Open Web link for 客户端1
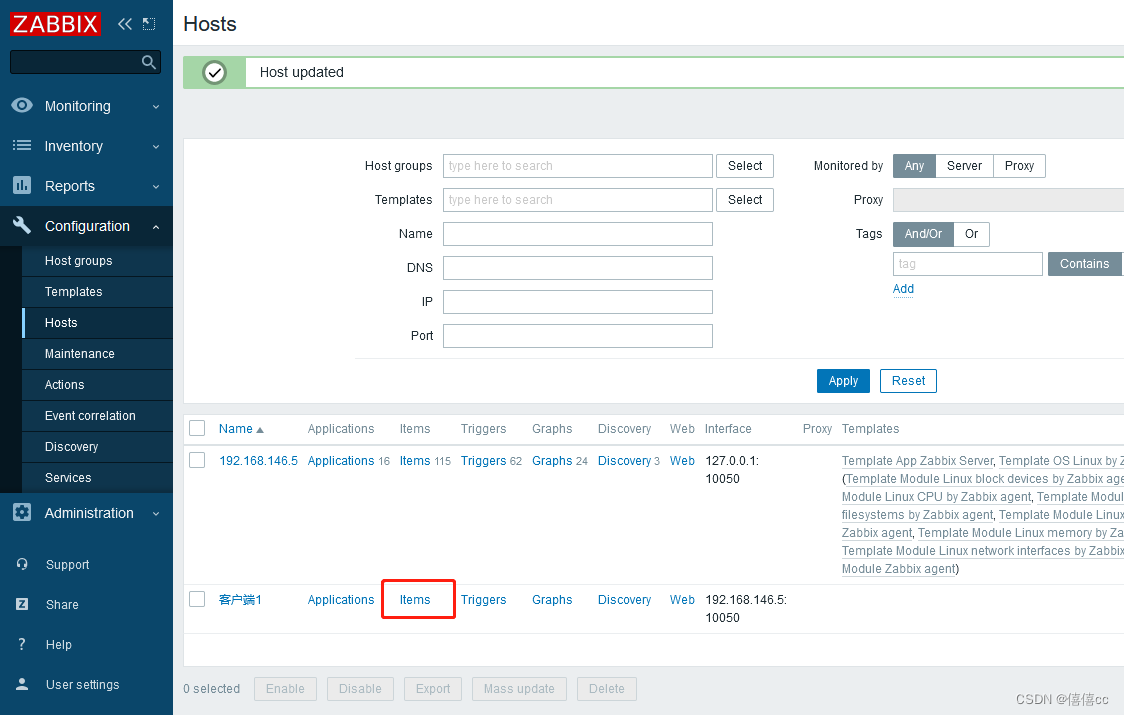The width and height of the screenshot is (1124, 715). click(x=682, y=600)
